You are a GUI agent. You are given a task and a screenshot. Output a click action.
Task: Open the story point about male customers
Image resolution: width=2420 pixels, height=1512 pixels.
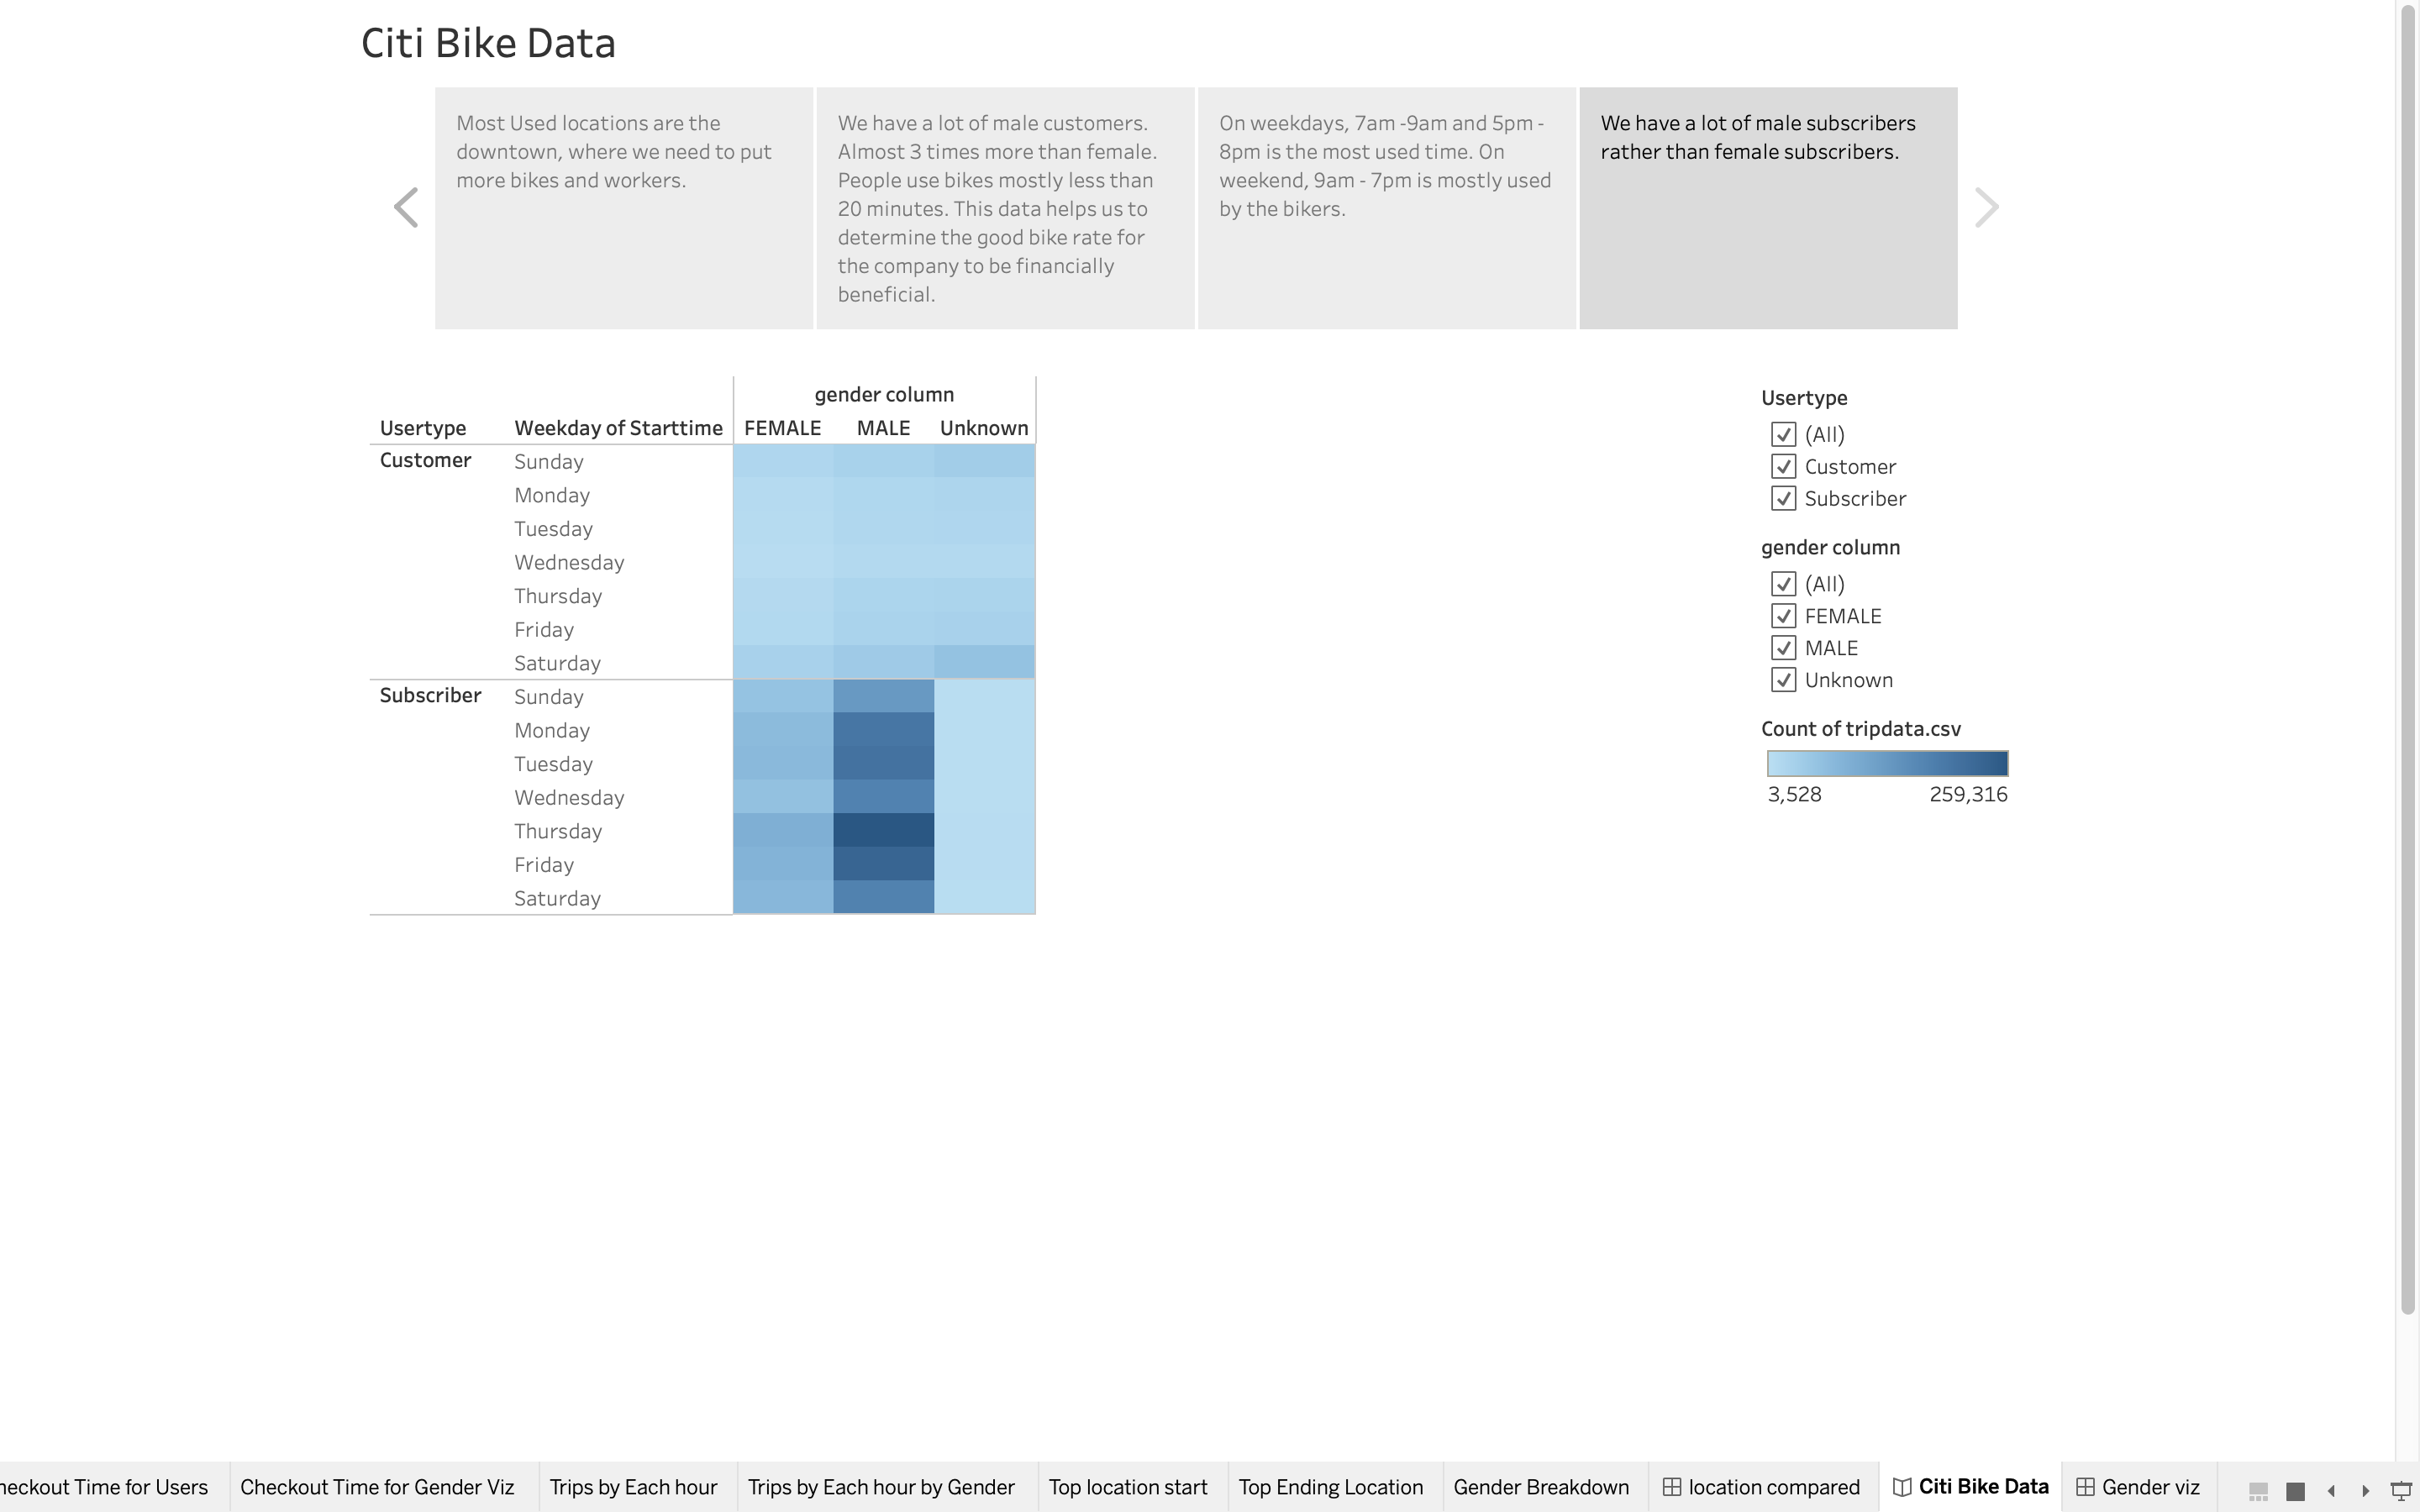pos(1004,206)
